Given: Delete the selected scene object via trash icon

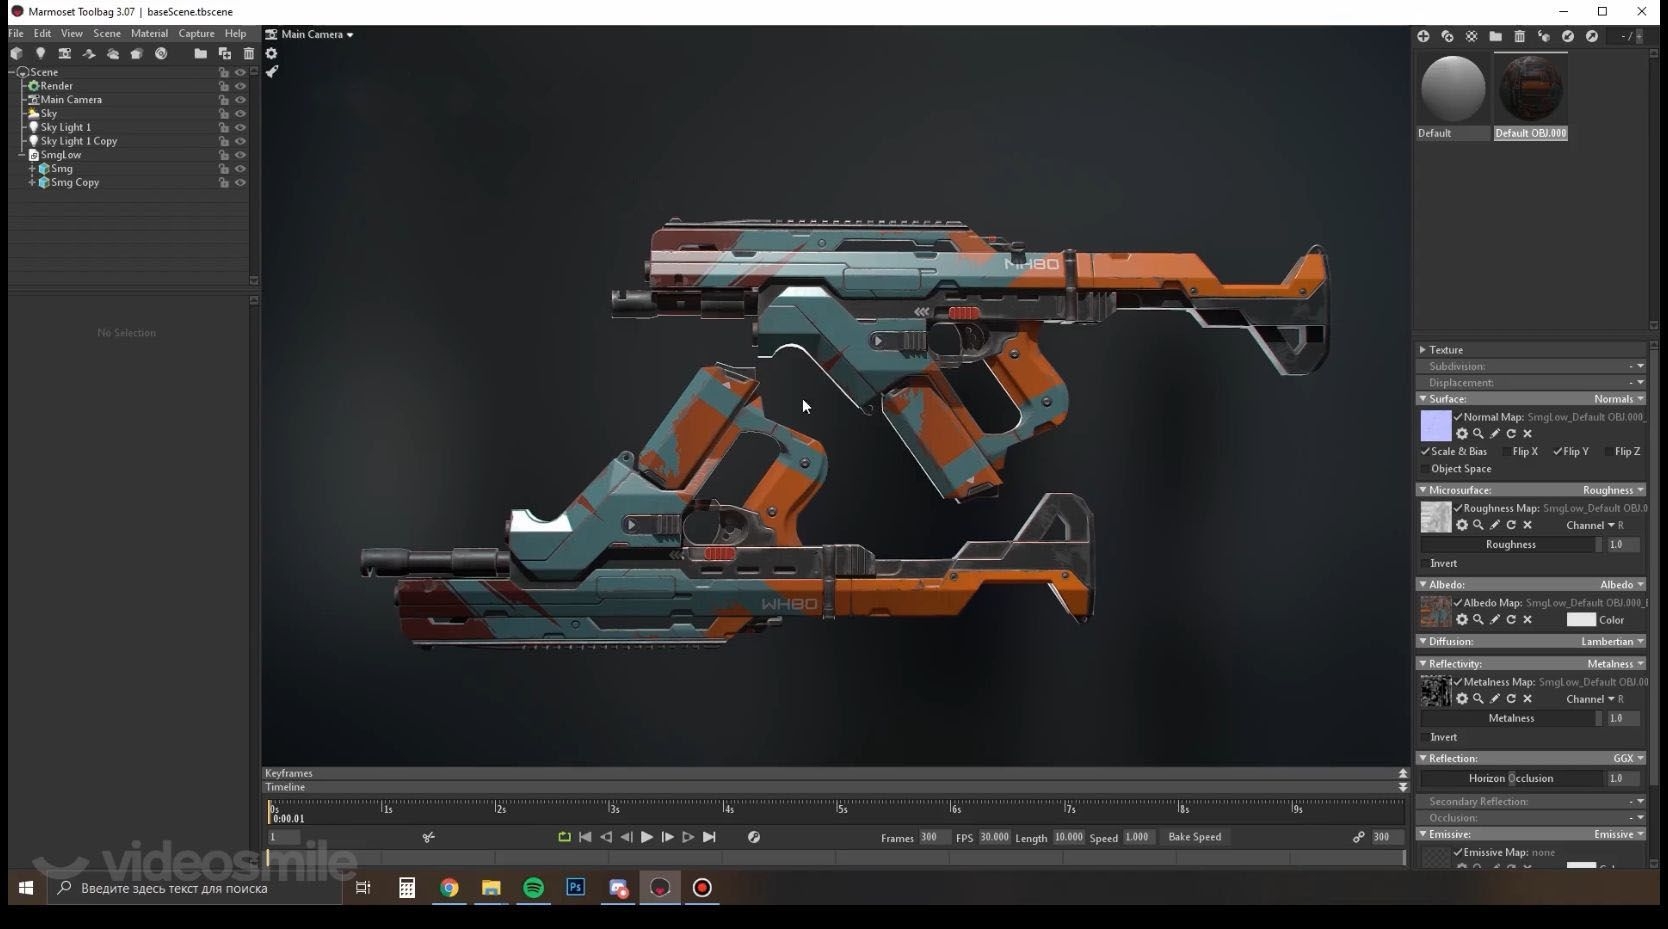Looking at the screenshot, I should coord(248,53).
